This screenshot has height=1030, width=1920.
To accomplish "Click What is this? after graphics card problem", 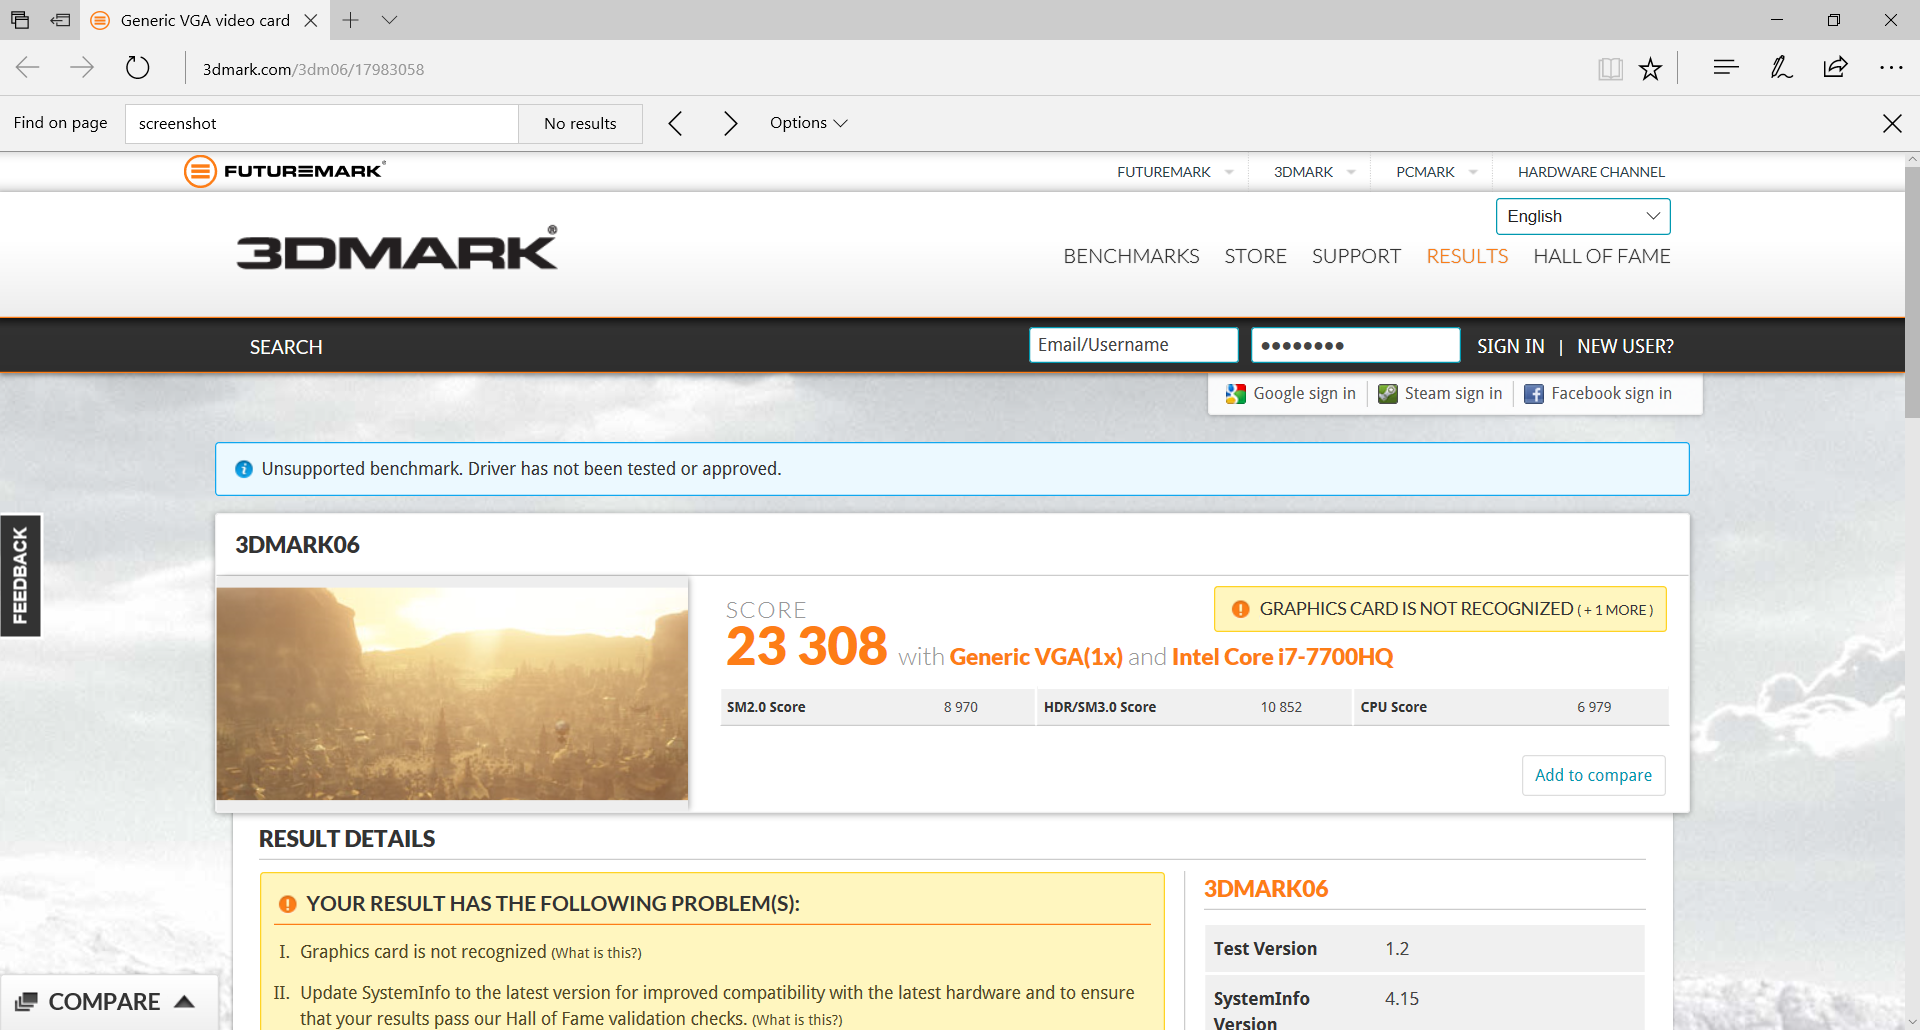I will point(596,953).
